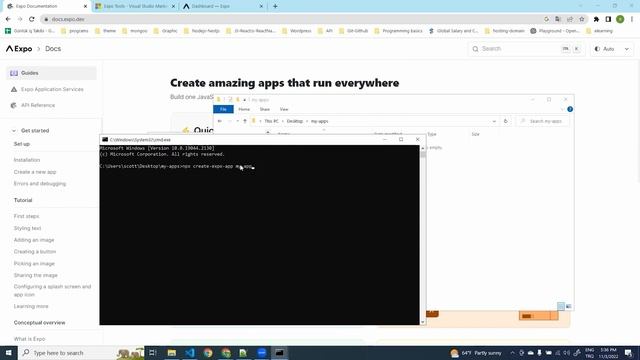Screen dimensions: 640x360
Task: Open the Wordpress bookmark folder
Action: click(x=297, y=31)
